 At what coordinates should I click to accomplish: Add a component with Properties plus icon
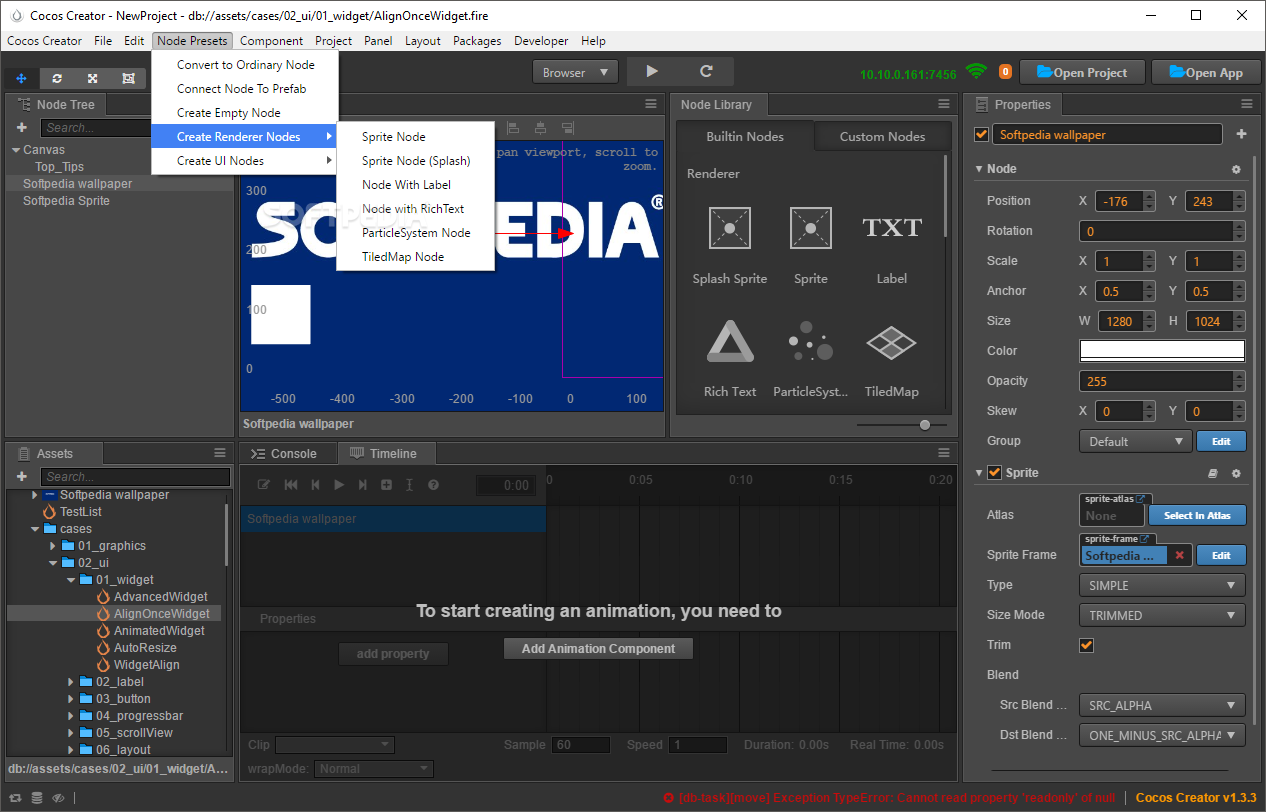(1241, 134)
